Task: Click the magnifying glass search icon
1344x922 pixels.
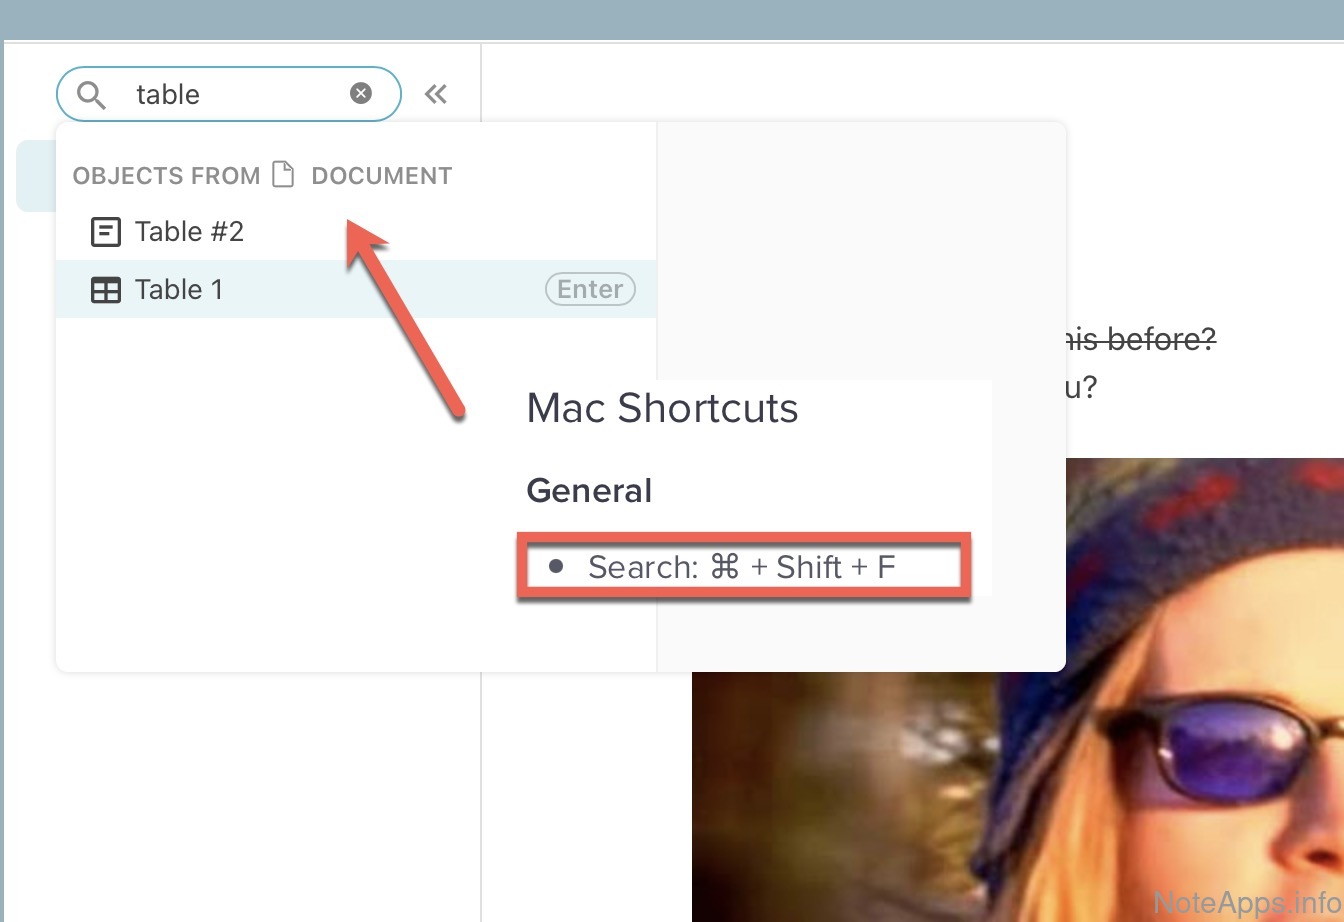Action: pyautogui.click(x=91, y=95)
